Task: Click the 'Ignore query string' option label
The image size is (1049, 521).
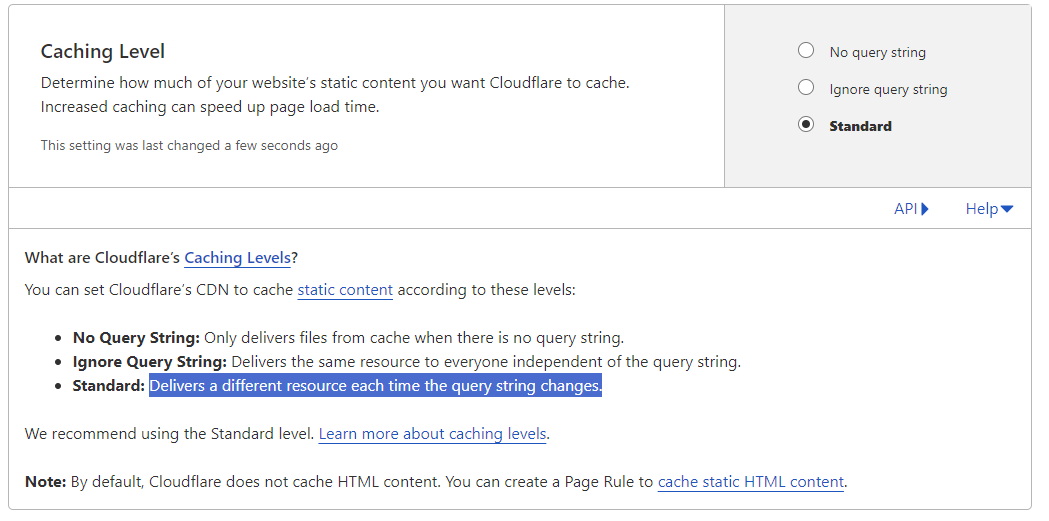Action: coord(888,89)
